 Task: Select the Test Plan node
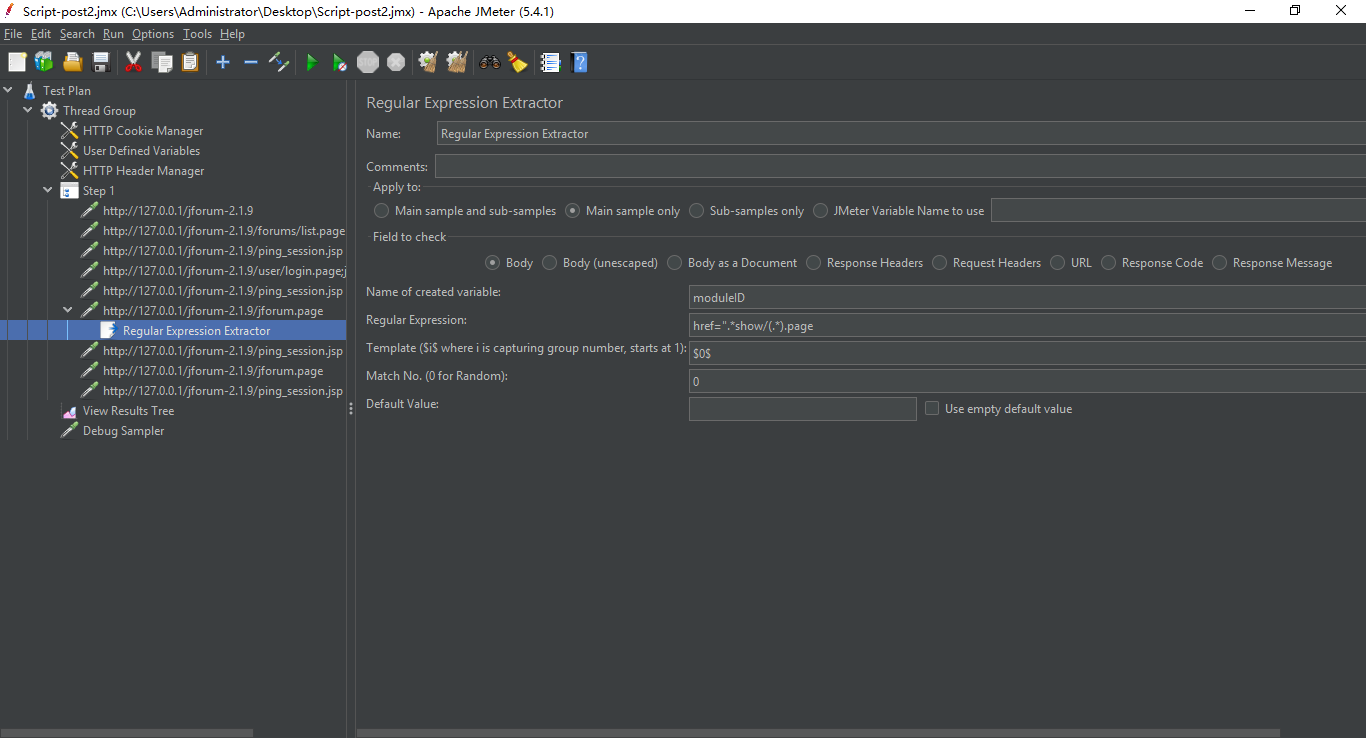(x=67, y=91)
